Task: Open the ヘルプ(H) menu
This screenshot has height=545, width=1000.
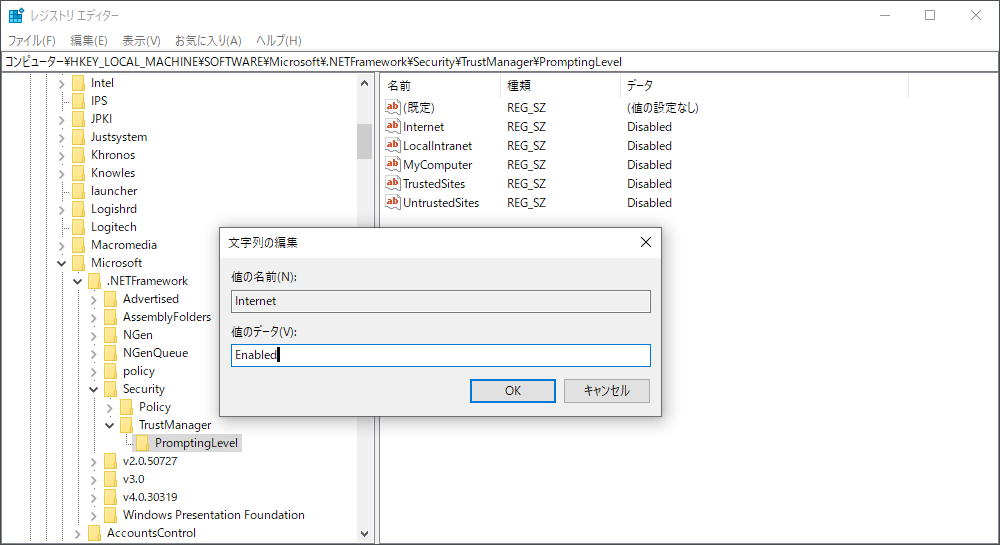Action: pos(278,41)
